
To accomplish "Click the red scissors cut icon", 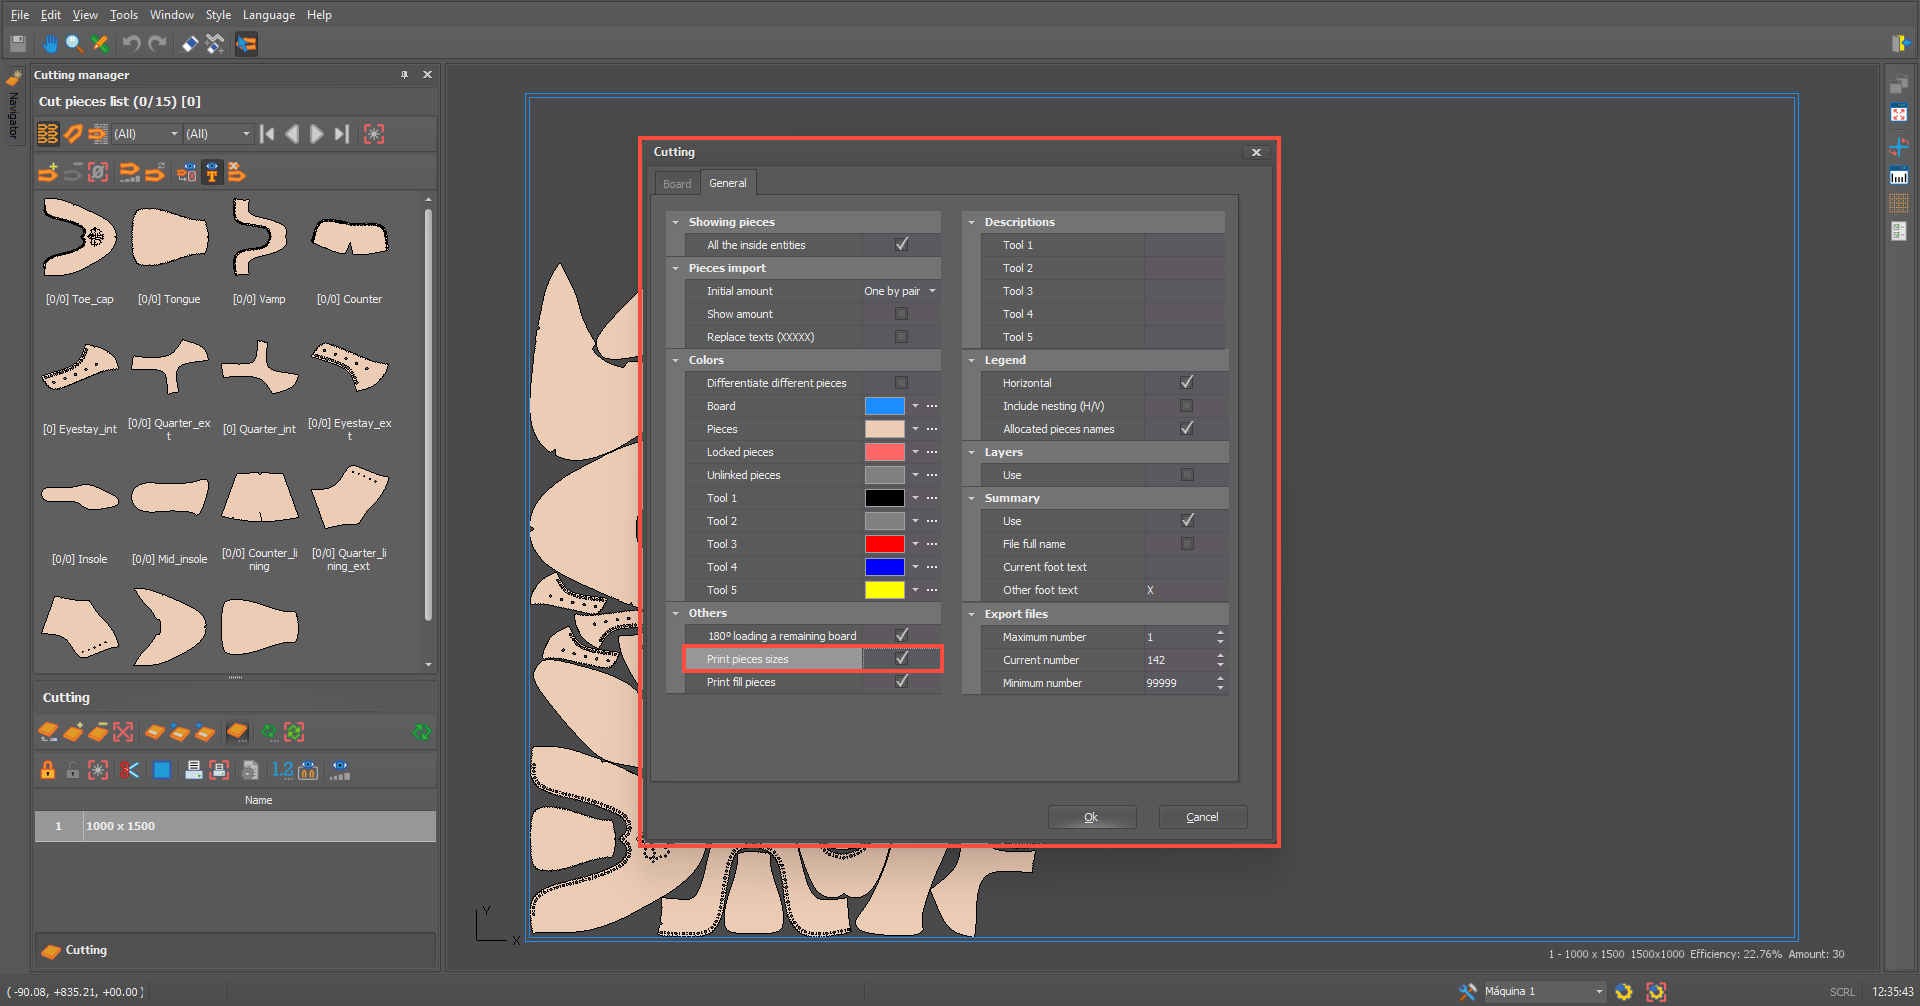I will 129,770.
